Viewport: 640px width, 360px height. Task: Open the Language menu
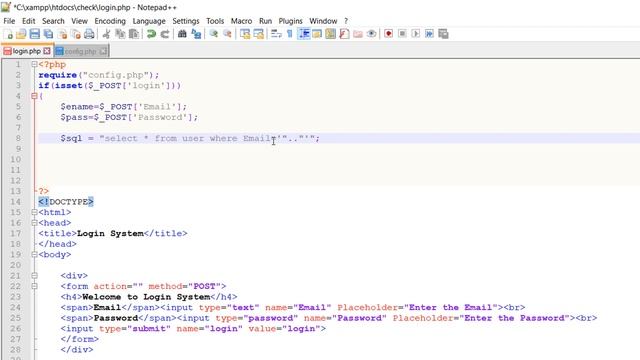click(x=149, y=21)
